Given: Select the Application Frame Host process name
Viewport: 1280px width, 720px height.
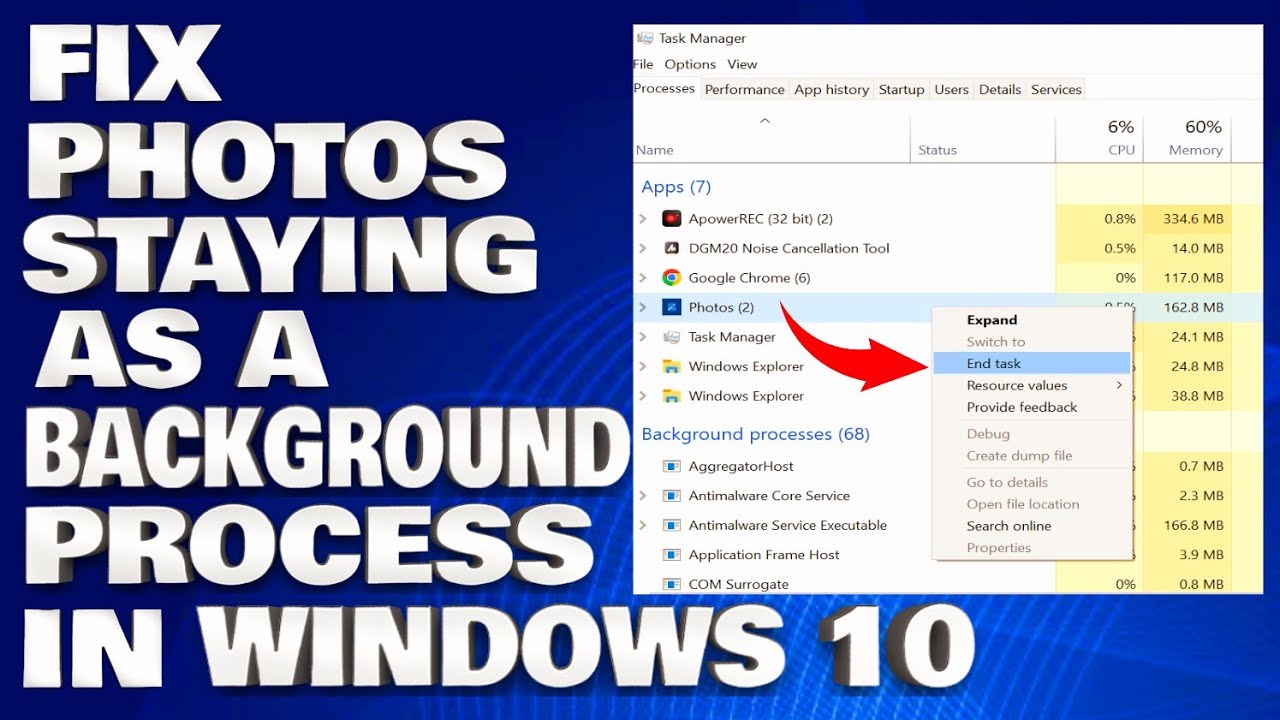Looking at the screenshot, I should [764, 555].
